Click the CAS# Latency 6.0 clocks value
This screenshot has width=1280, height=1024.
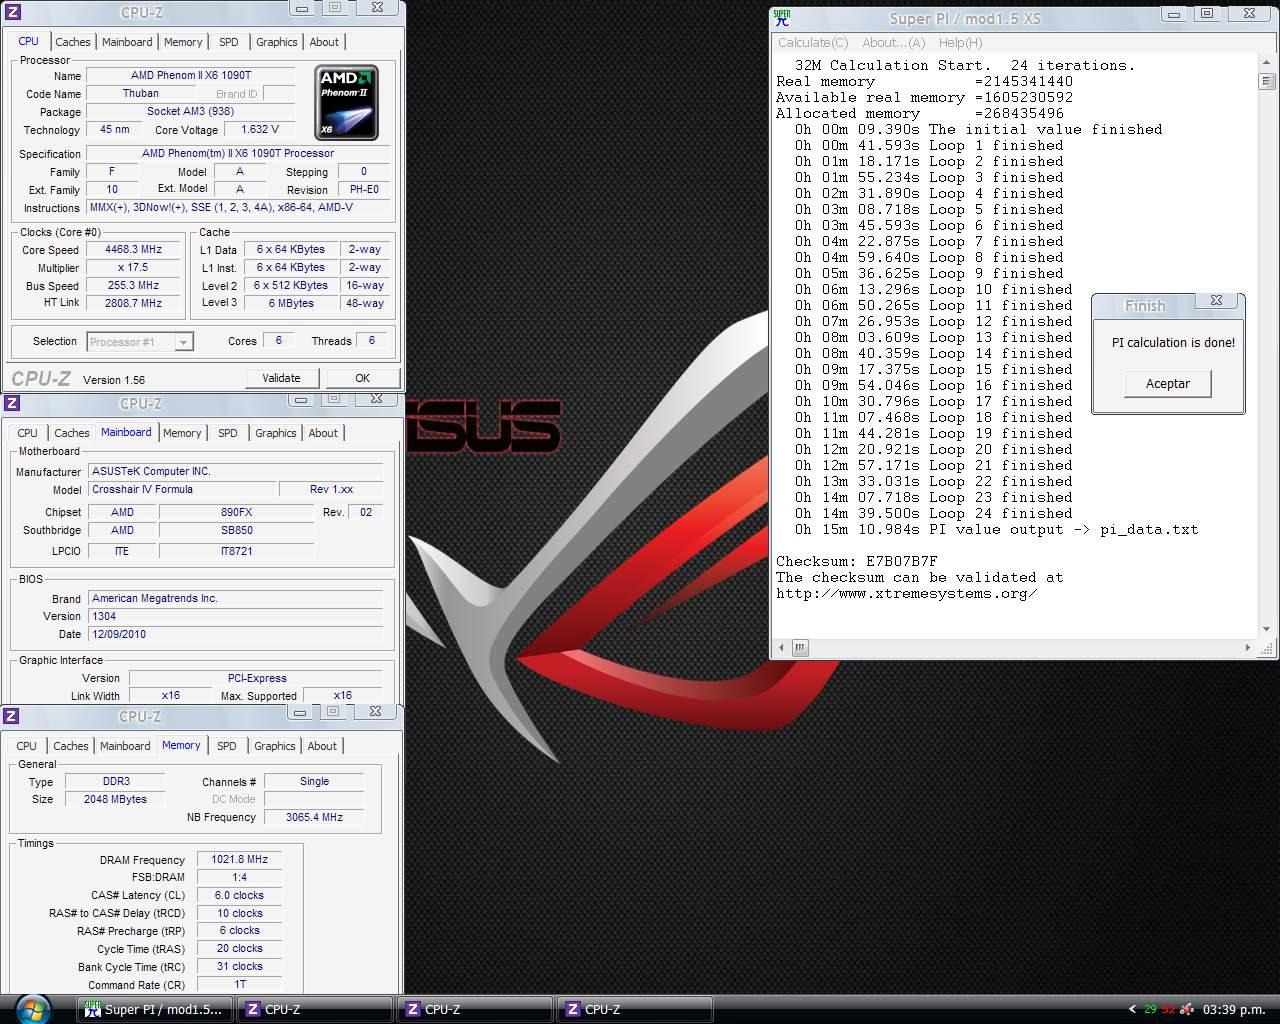tap(239, 896)
